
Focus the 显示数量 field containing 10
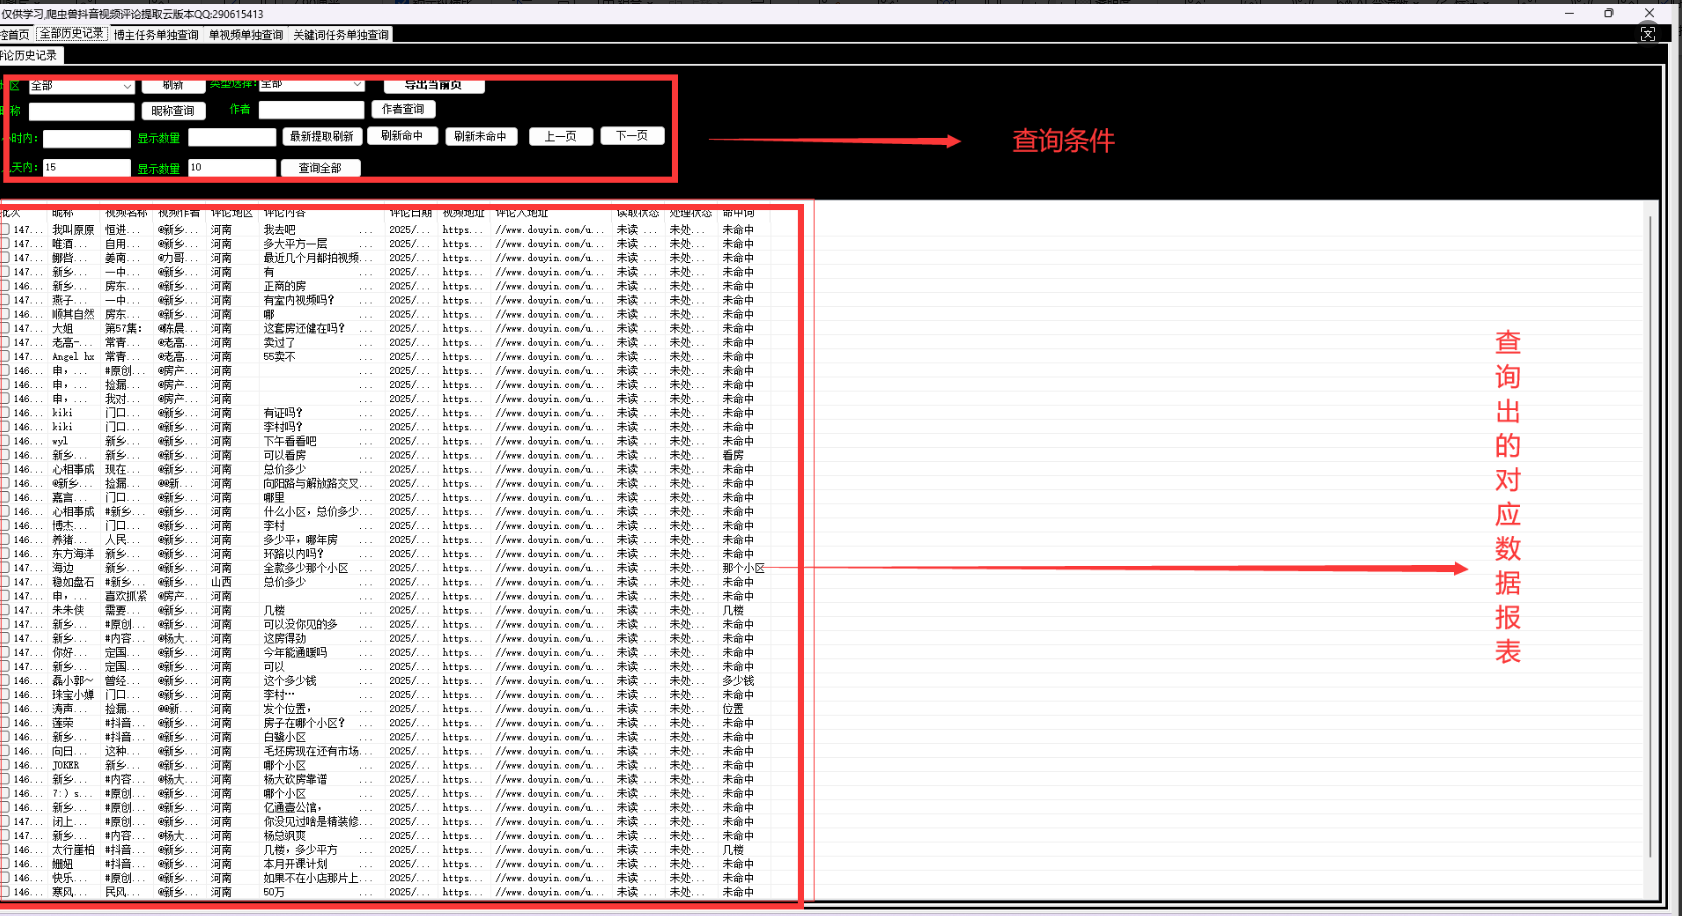point(232,168)
